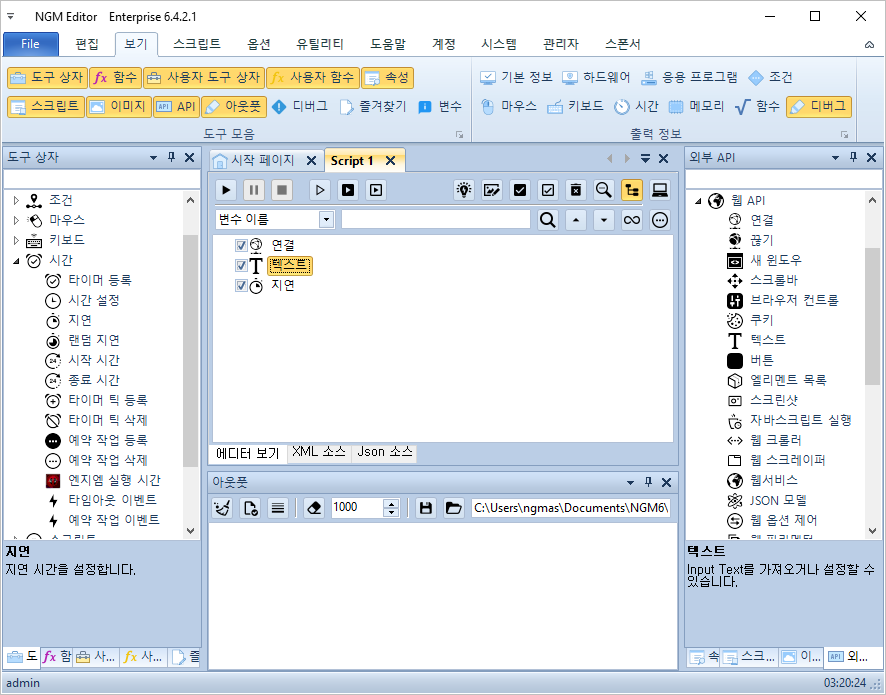Click the image edit icon in script toolbar
Viewport: 886px width, 695px height.
[492, 190]
